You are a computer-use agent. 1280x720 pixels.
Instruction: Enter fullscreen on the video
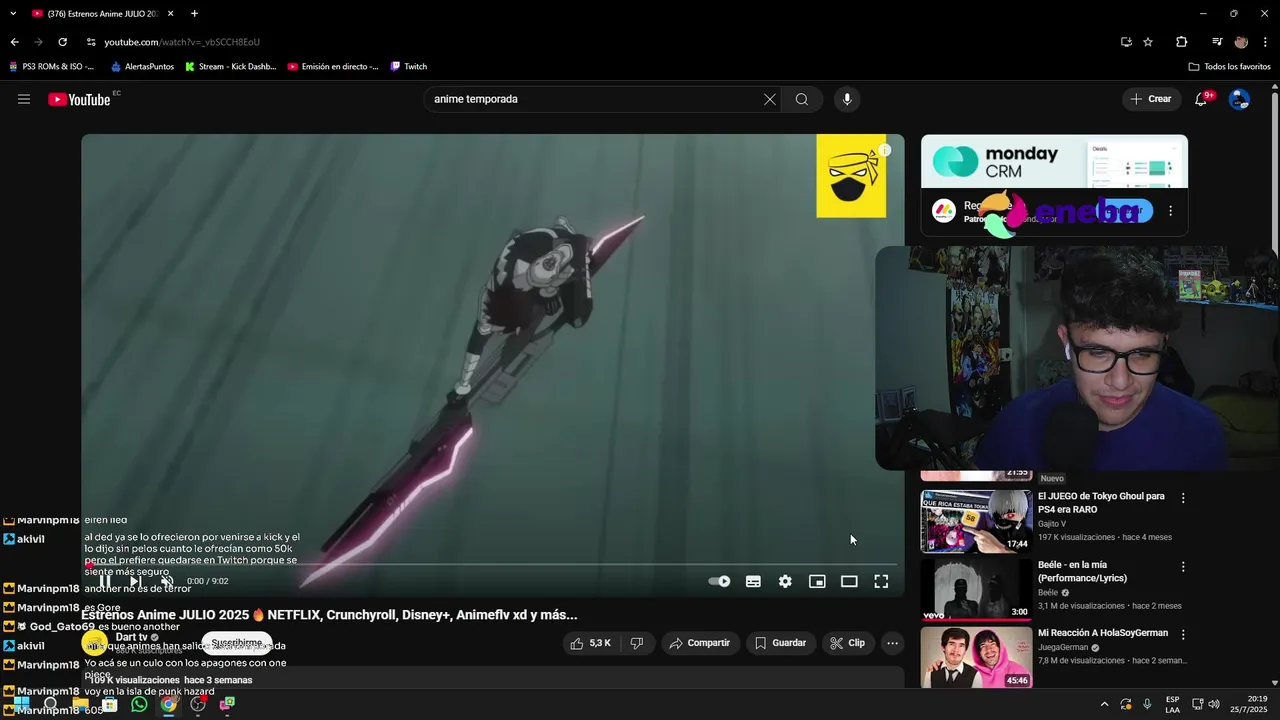[881, 581]
